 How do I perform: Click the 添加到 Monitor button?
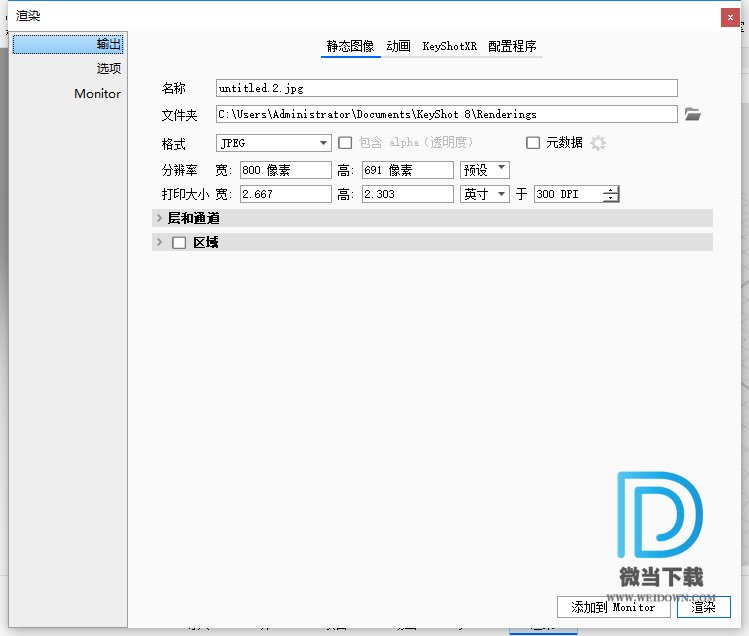click(614, 607)
